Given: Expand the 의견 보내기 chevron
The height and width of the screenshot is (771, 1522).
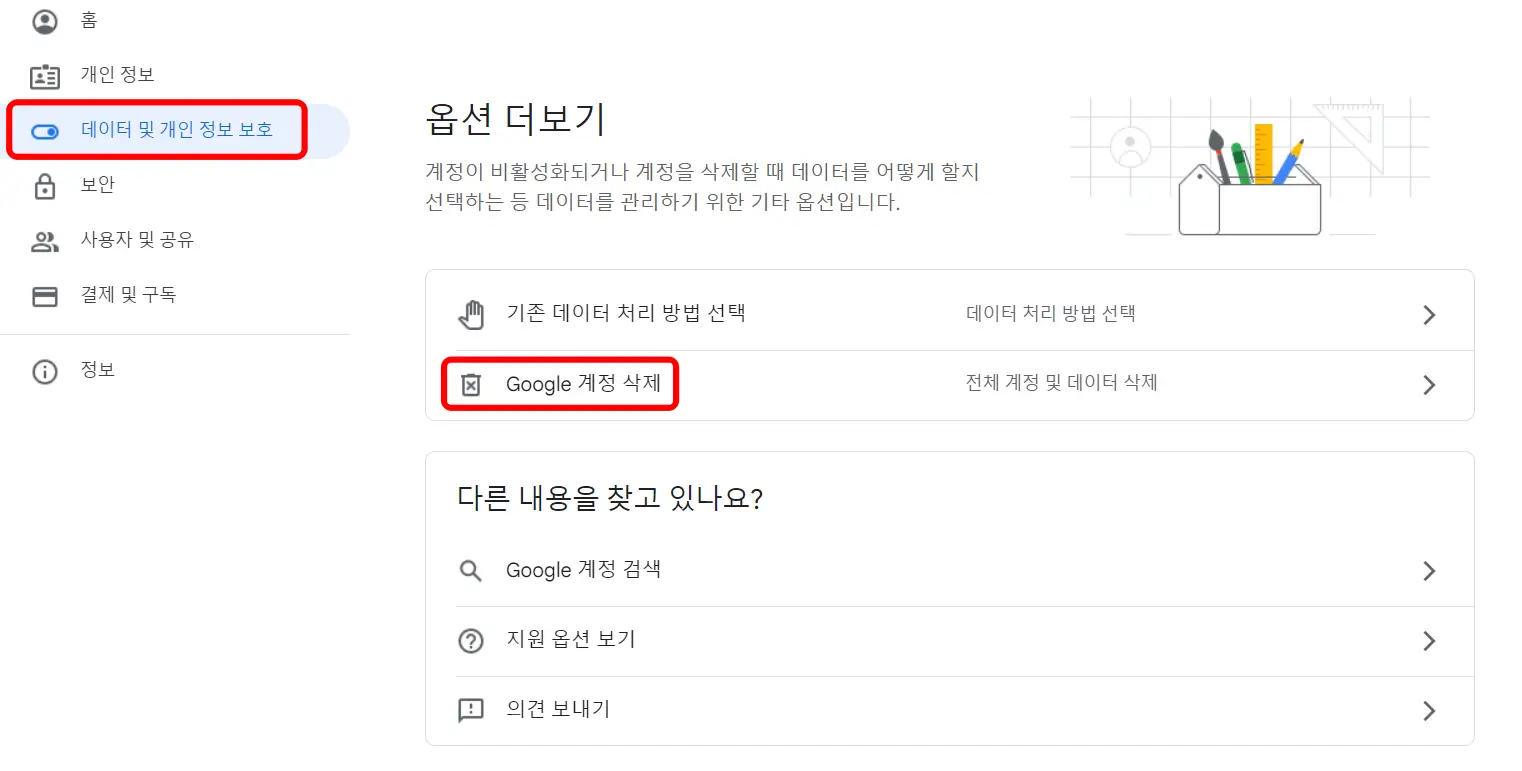Looking at the screenshot, I should coord(1430,710).
